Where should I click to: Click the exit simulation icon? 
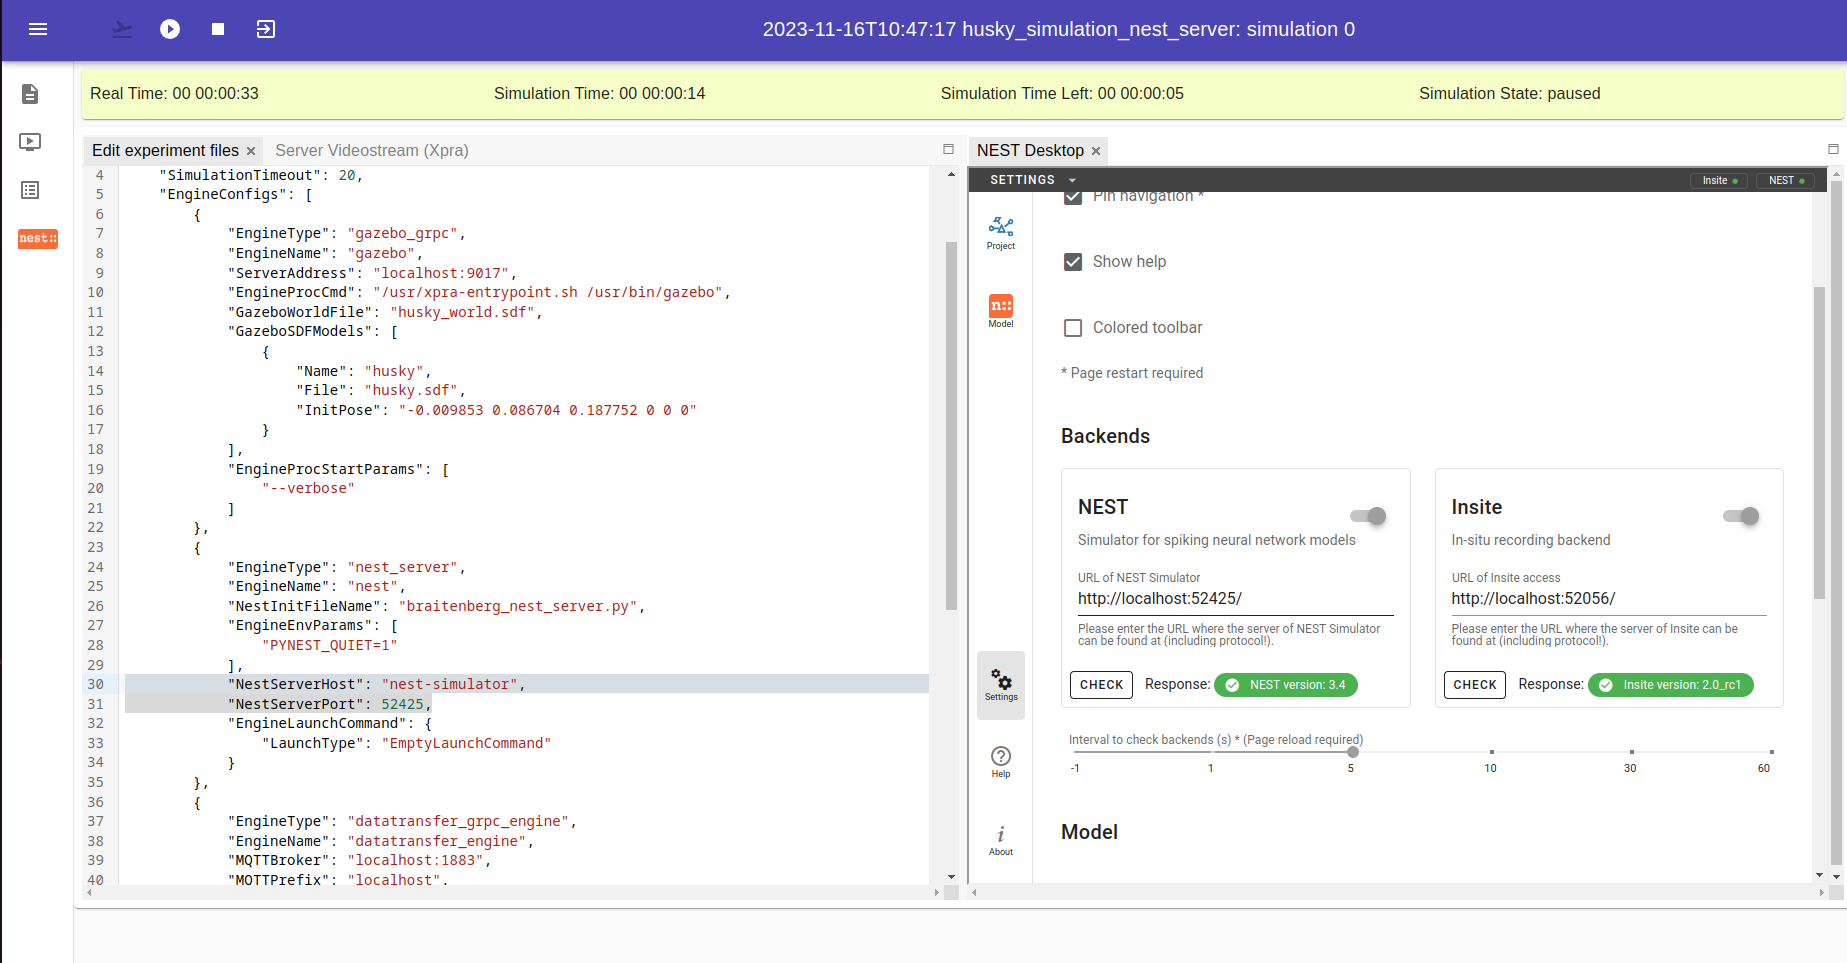tap(266, 29)
